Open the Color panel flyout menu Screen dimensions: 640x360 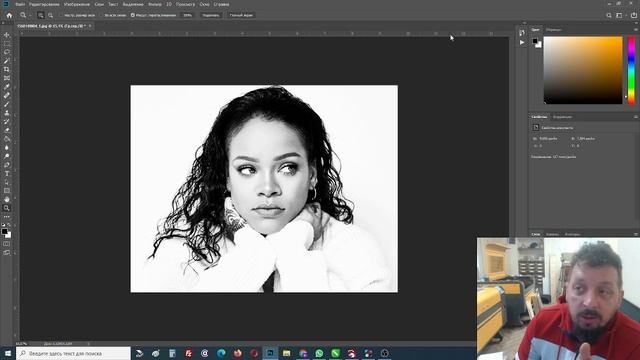636,30
